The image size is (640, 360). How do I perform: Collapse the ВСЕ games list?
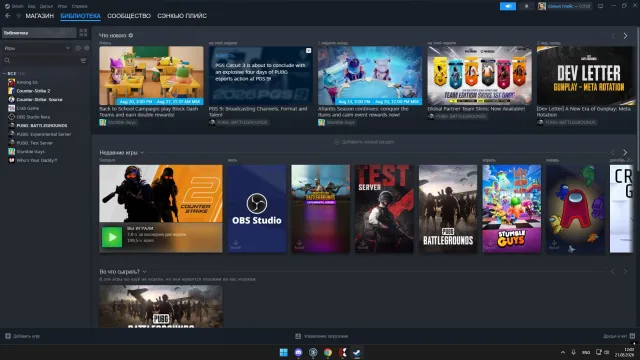coord(4,73)
